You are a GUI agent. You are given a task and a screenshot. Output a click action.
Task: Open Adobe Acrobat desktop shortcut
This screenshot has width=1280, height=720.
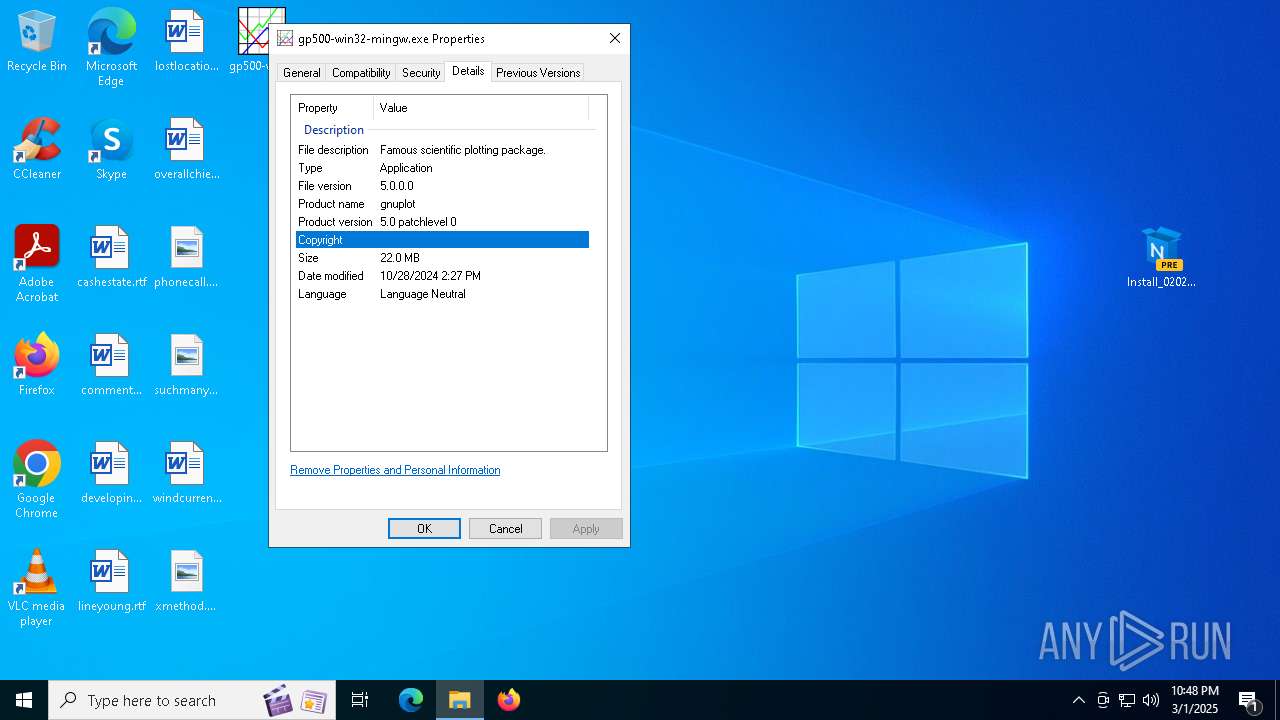[37, 263]
